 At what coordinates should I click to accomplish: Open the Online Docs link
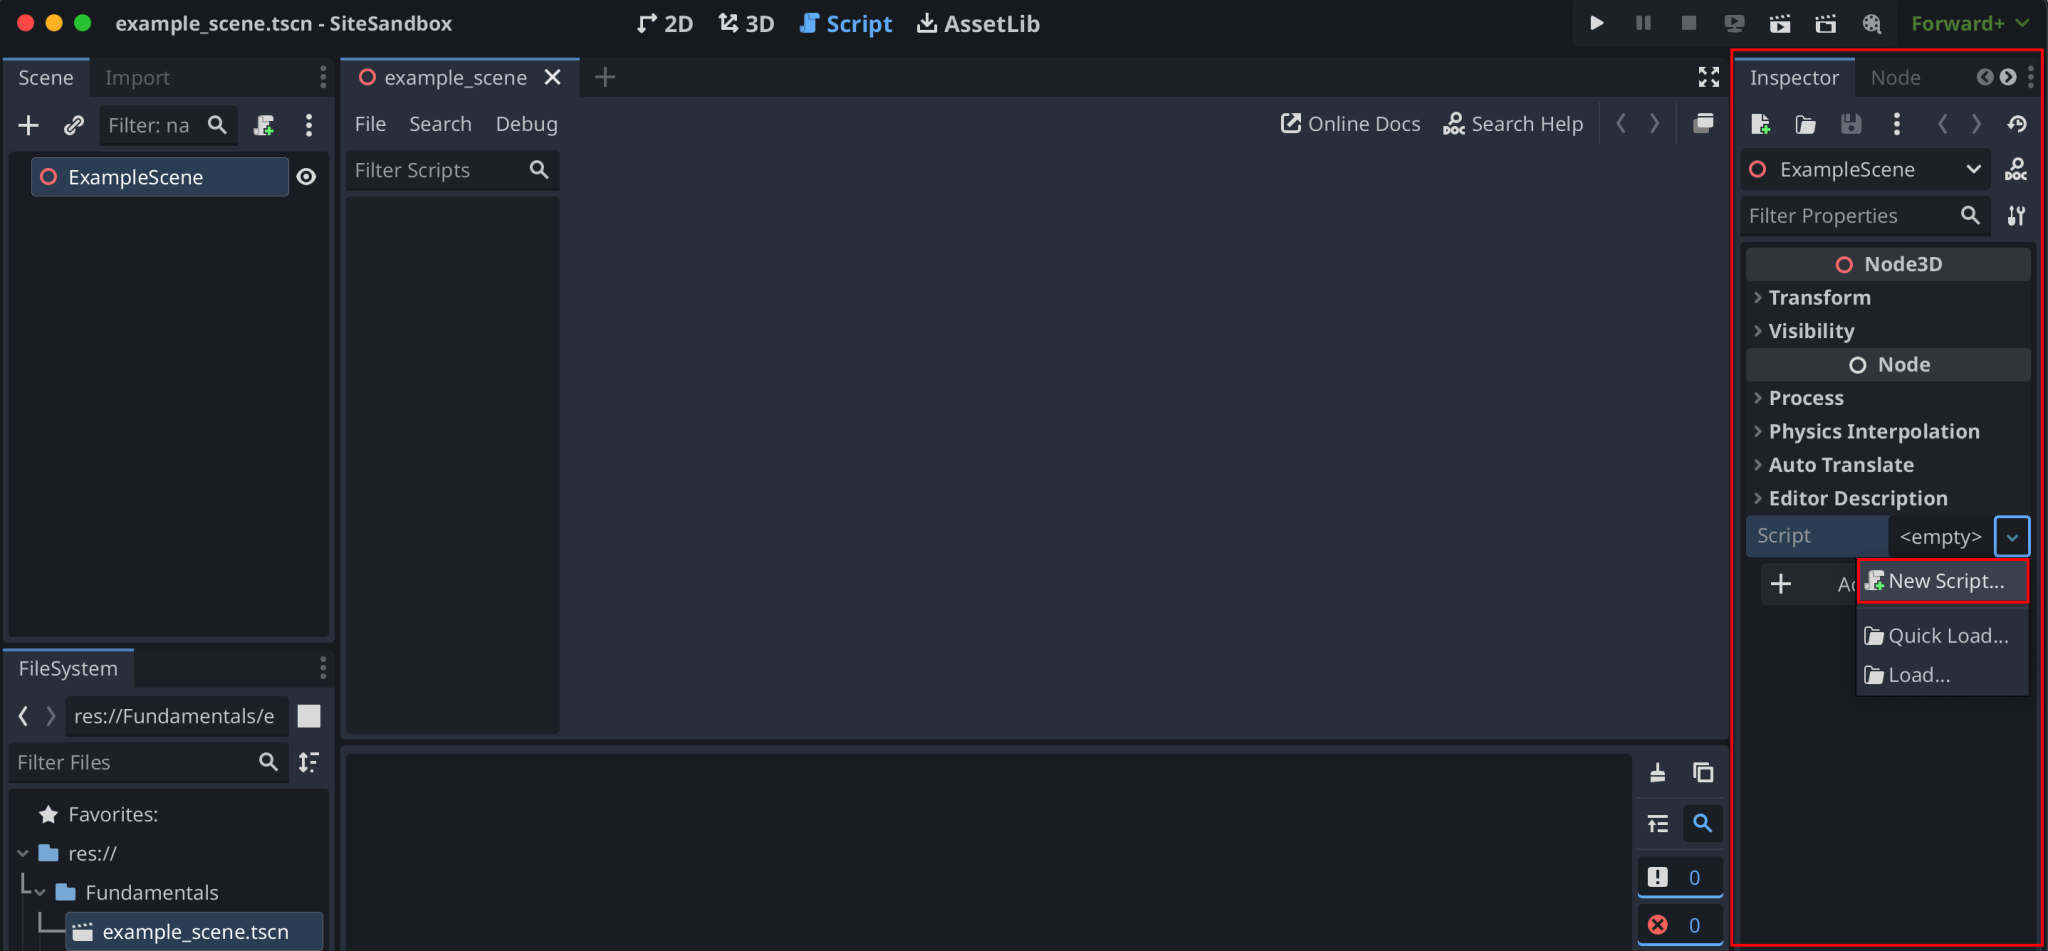(x=1349, y=123)
